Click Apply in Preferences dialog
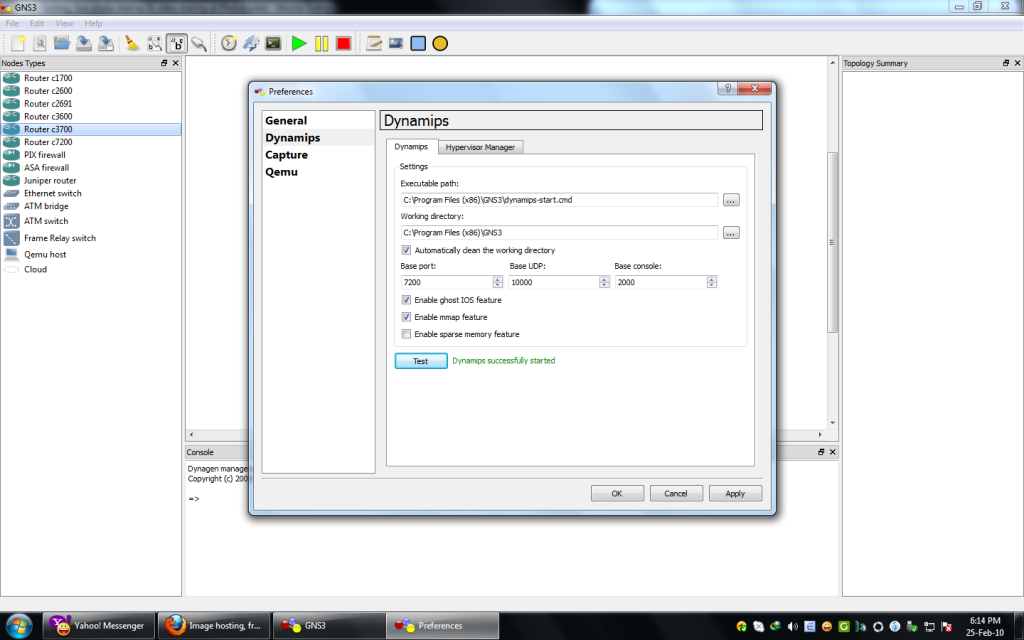1024x640 pixels. [735, 494]
